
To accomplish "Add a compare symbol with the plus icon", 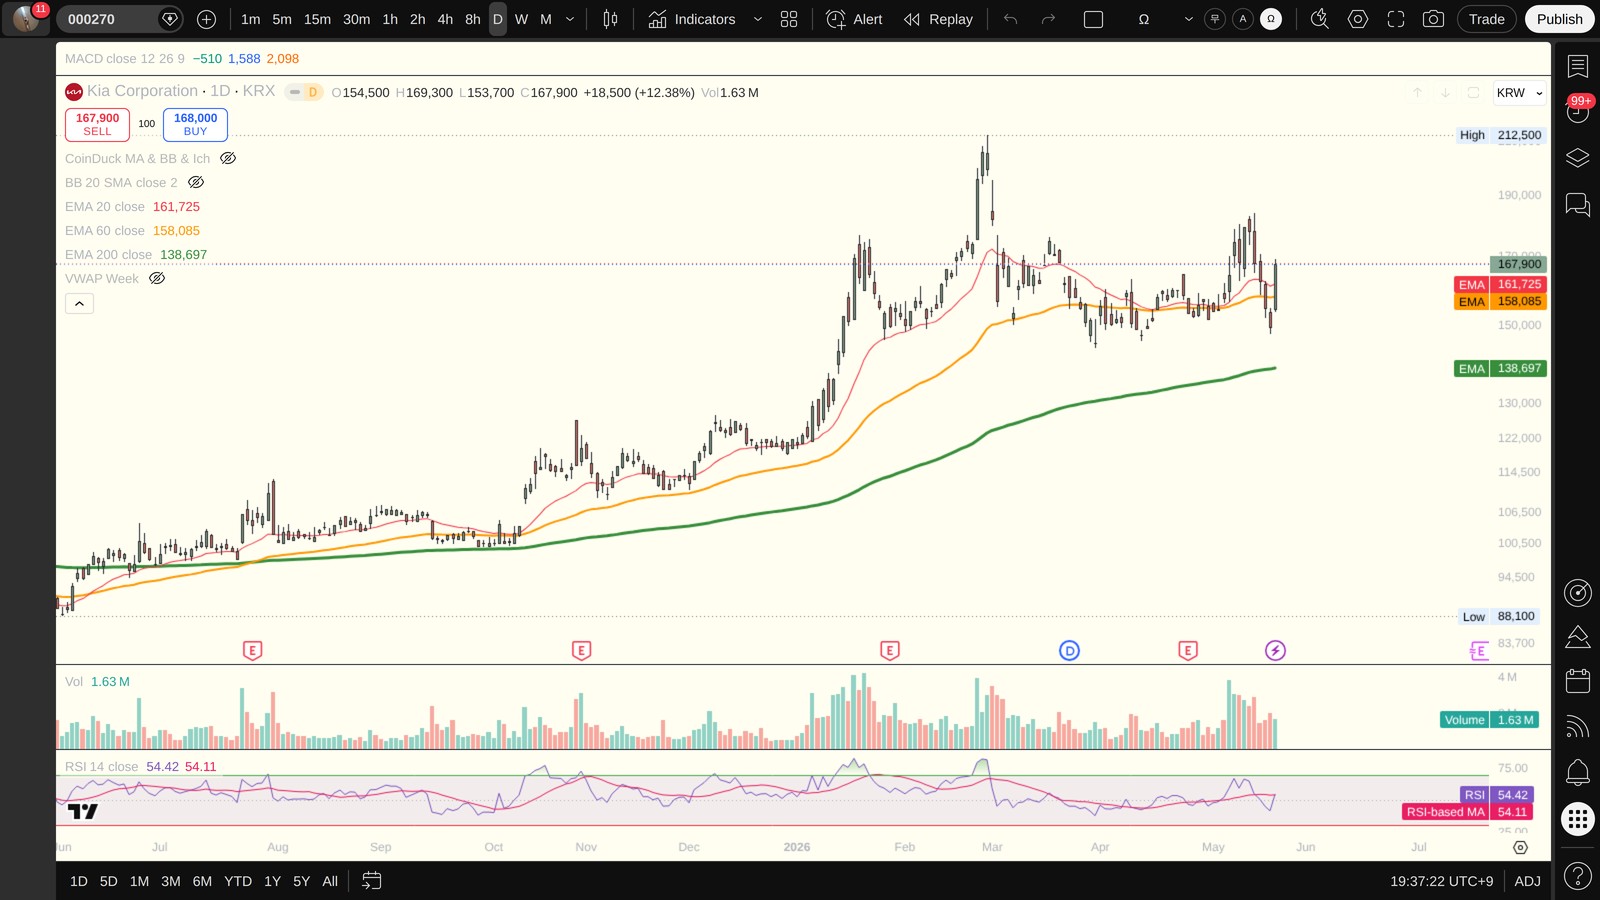I will 206,19.
